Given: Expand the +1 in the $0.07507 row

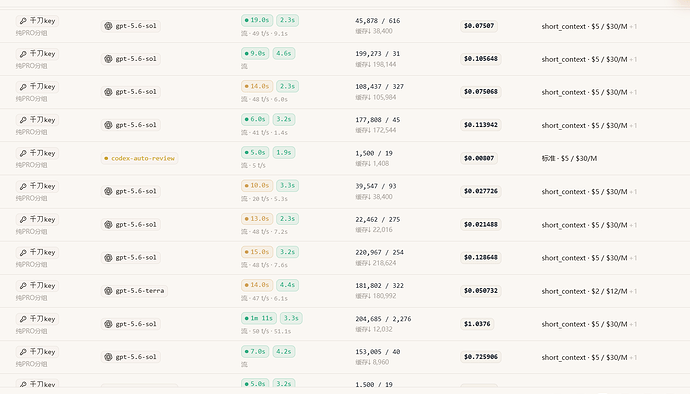Looking at the screenshot, I should click(x=633, y=27).
